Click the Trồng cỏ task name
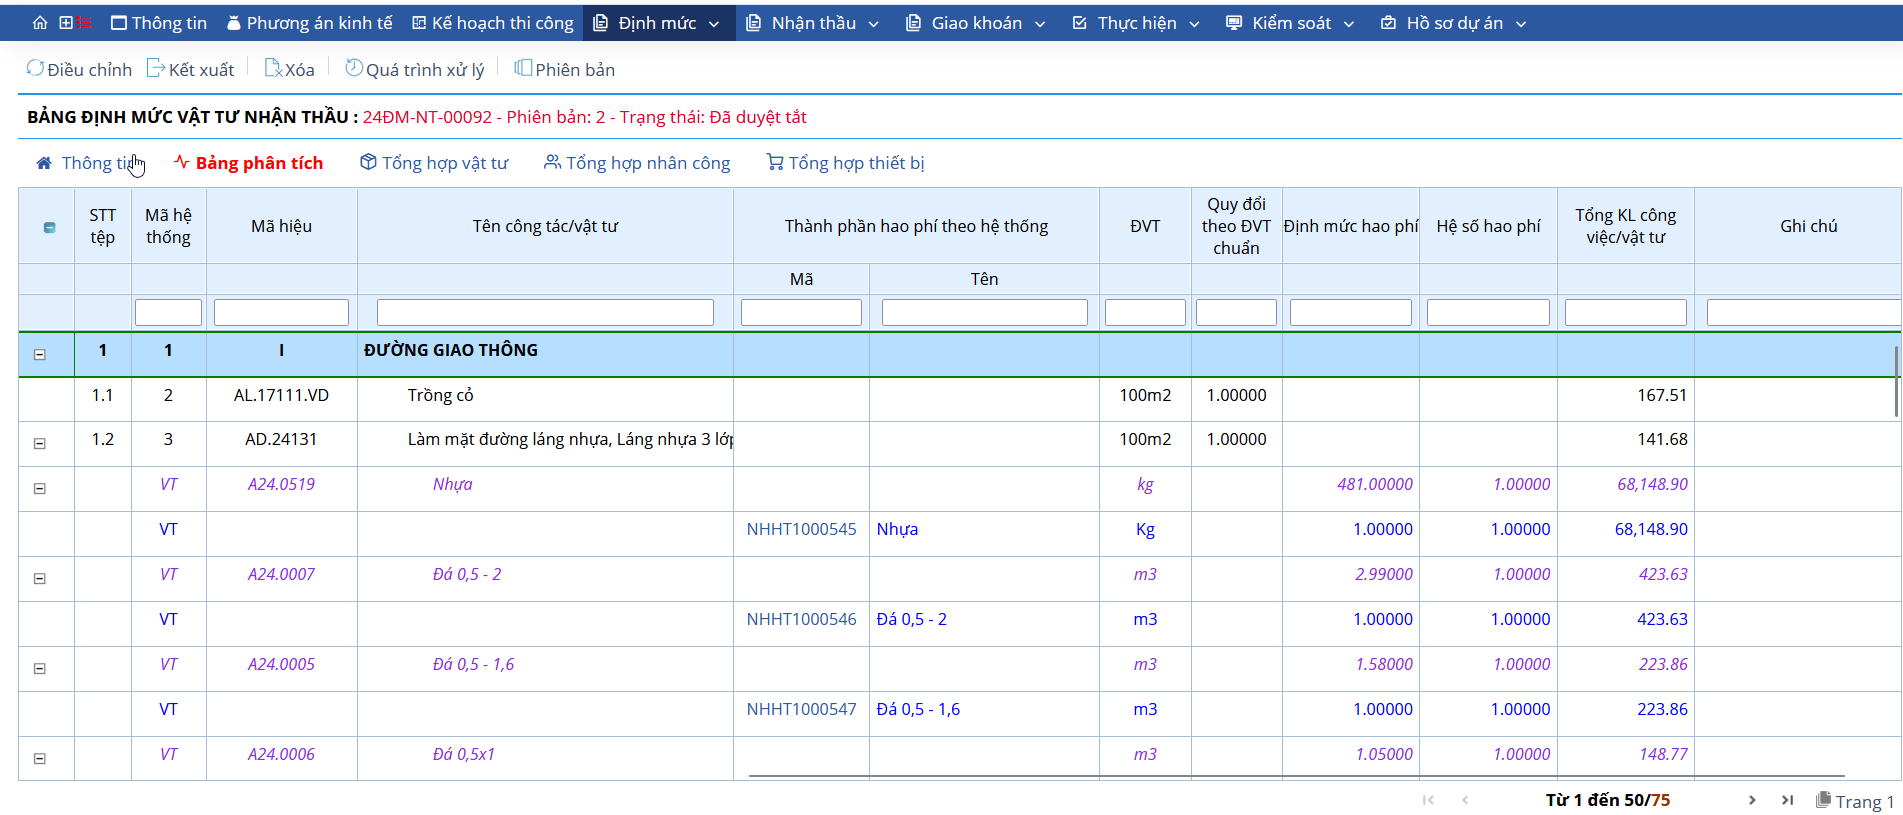Image resolution: width=1903 pixels, height=815 pixels. tap(440, 395)
